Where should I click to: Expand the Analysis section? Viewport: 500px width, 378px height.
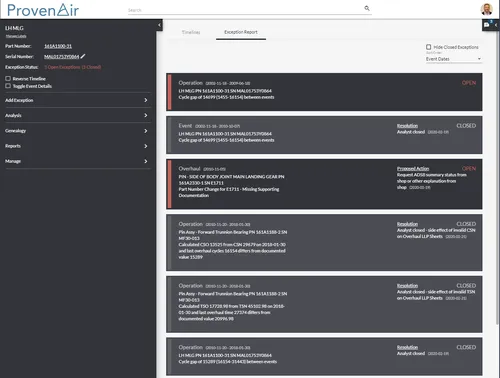[76, 115]
